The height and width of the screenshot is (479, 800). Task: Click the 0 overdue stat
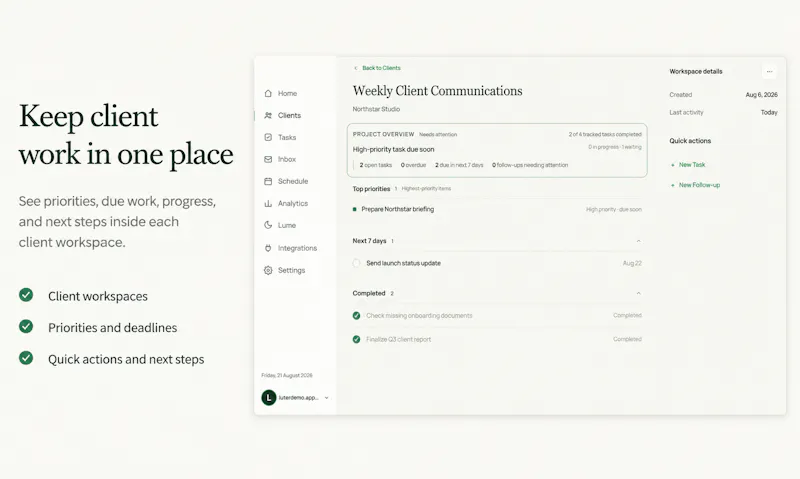[x=413, y=165]
